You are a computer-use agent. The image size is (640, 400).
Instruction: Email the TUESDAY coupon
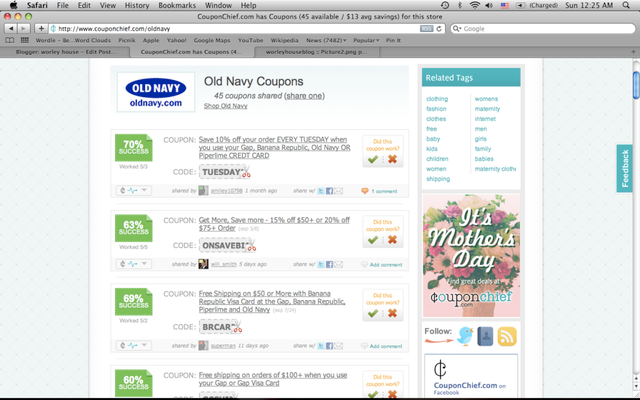pos(338,191)
